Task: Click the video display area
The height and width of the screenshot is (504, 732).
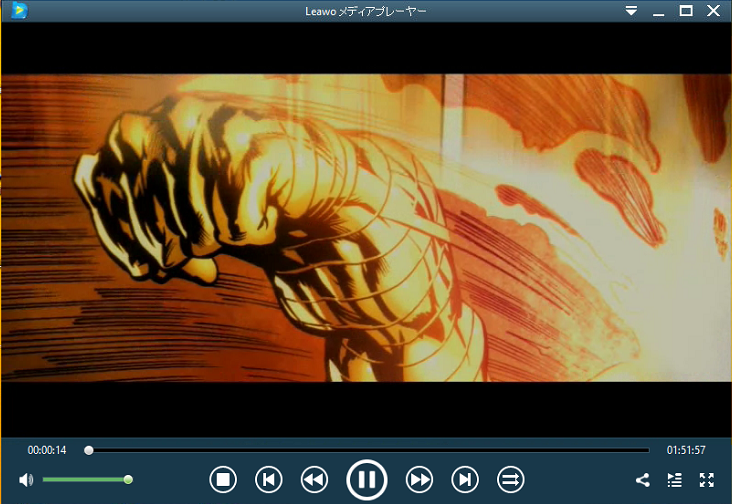Action: tap(366, 228)
